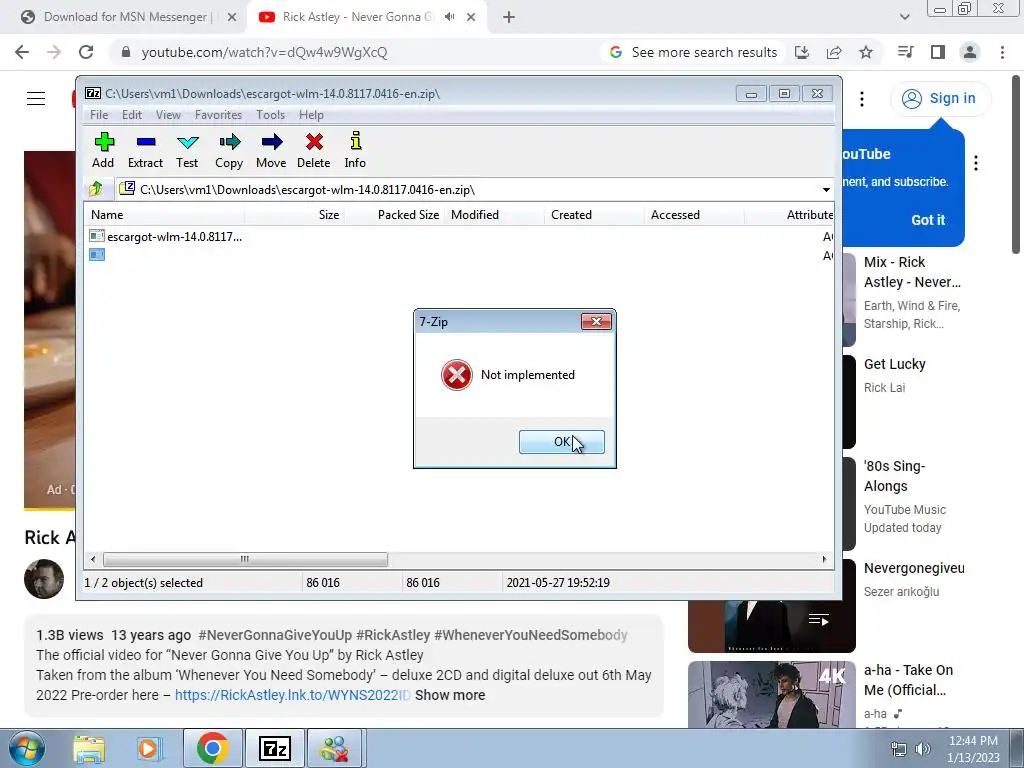Open the View menu in 7-Zip

click(x=168, y=115)
